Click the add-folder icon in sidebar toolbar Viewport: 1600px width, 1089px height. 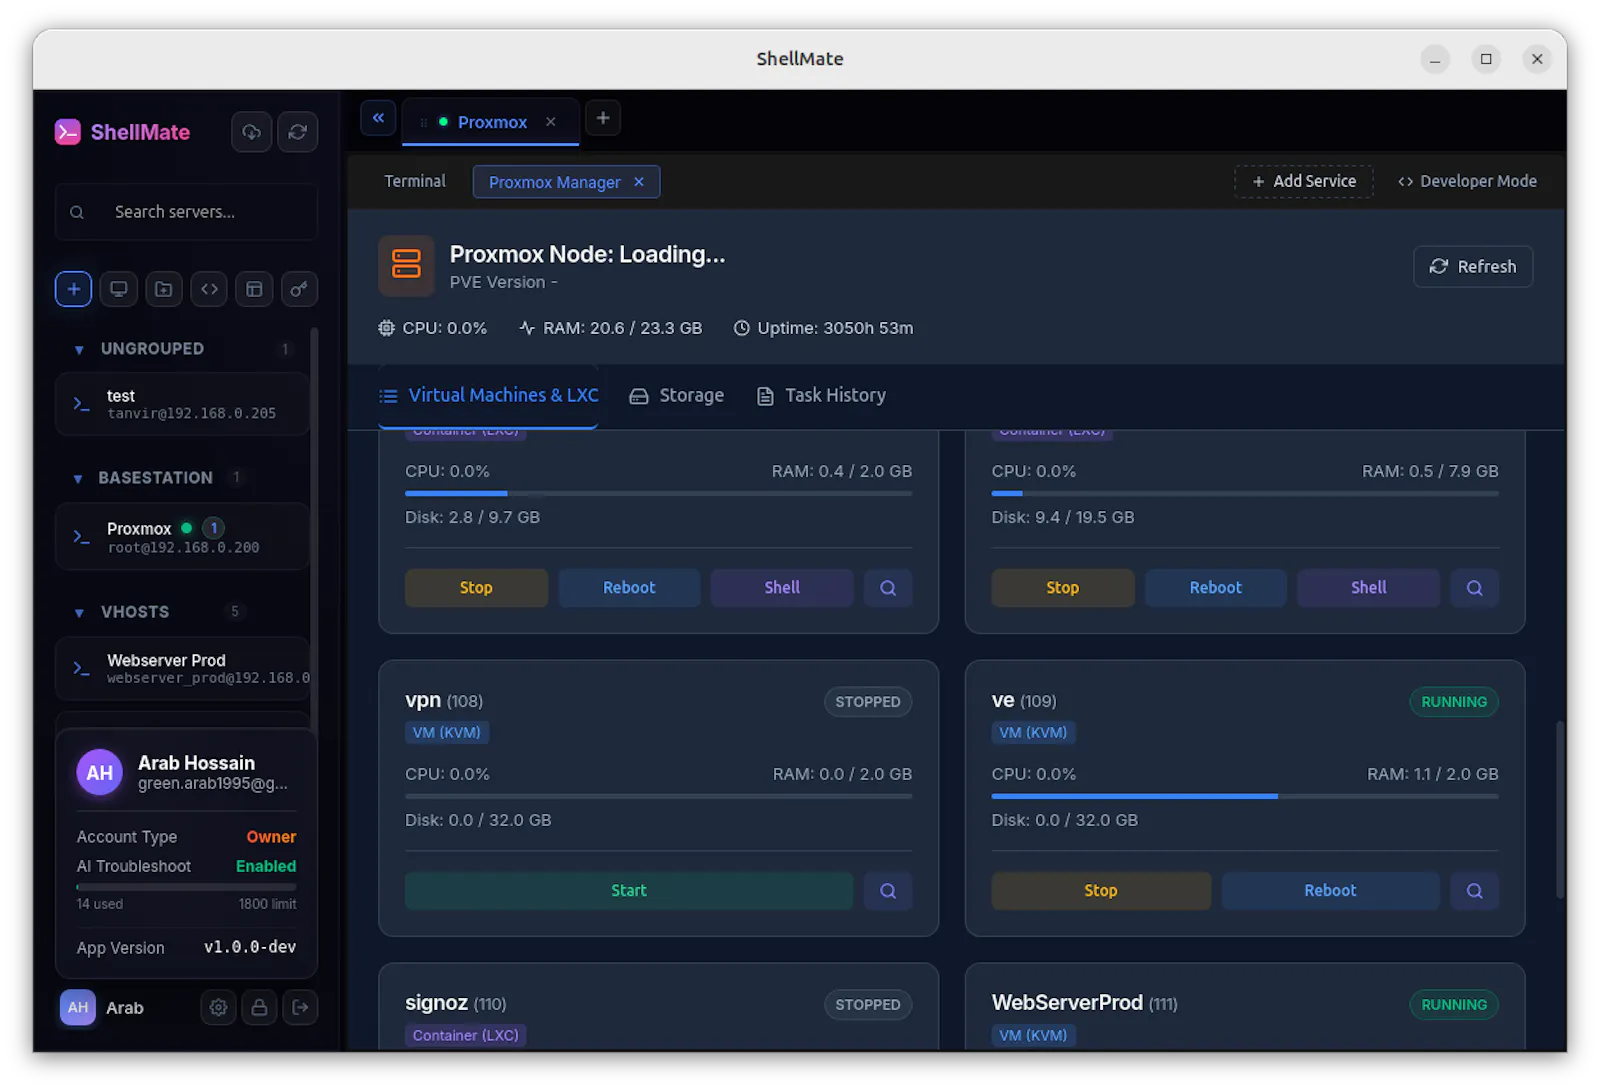164,289
